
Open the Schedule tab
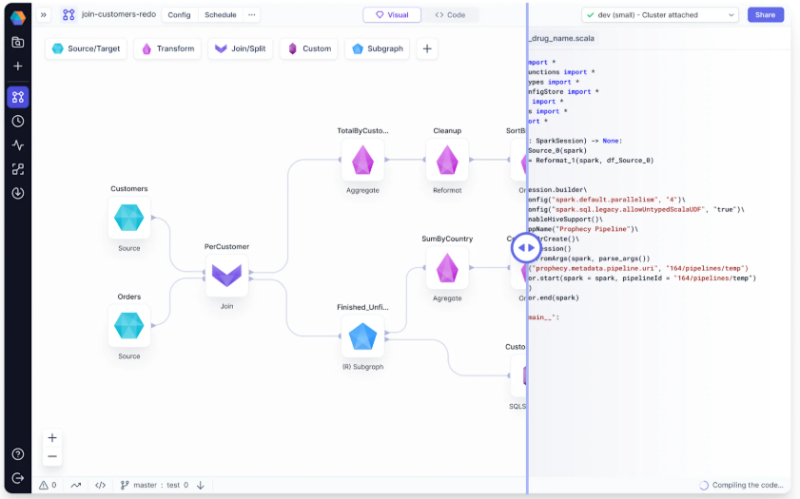(221, 15)
